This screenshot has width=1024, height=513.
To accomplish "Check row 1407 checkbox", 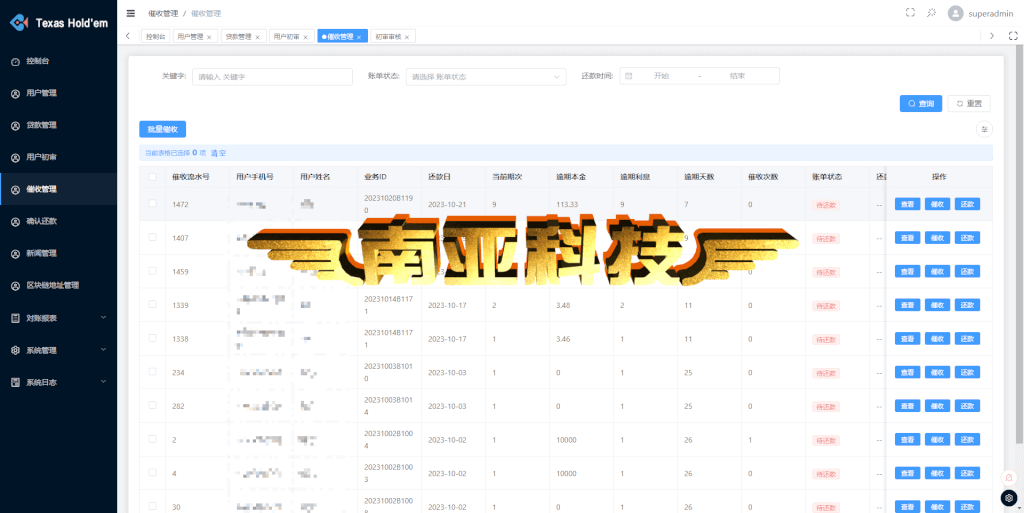I will point(152,237).
